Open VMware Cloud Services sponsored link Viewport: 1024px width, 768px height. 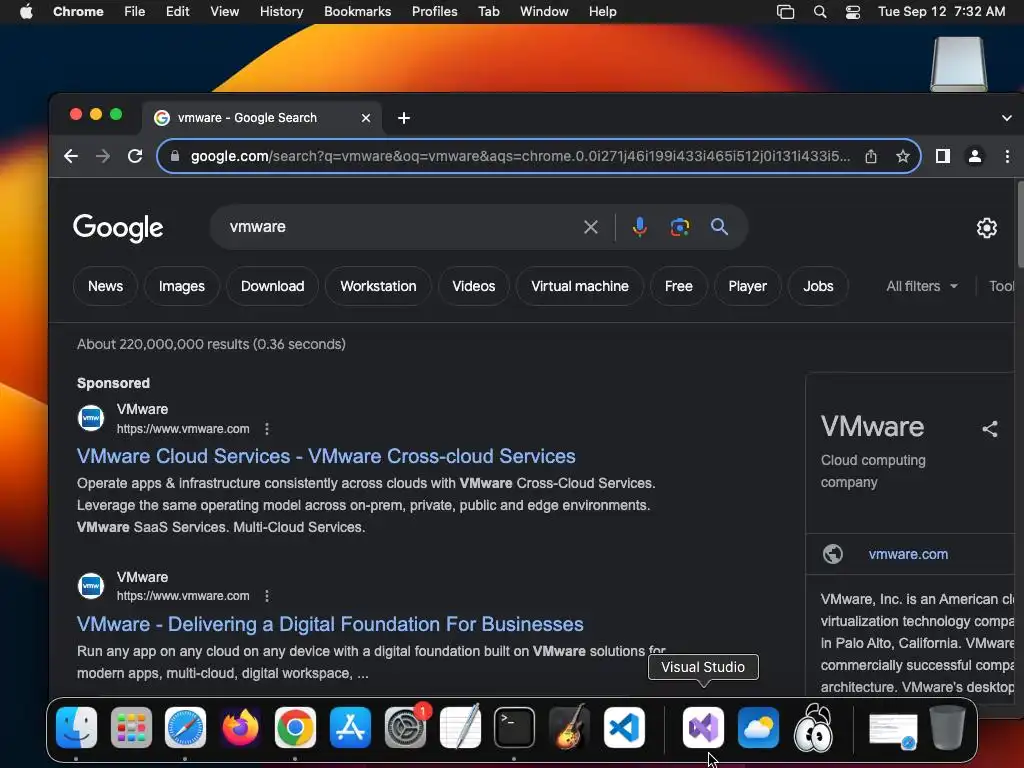(326, 456)
